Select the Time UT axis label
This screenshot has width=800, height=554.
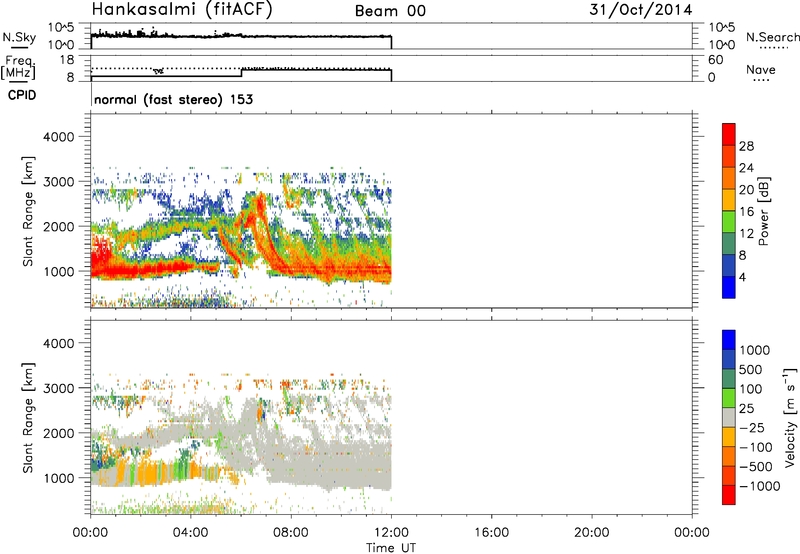tap(391, 548)
